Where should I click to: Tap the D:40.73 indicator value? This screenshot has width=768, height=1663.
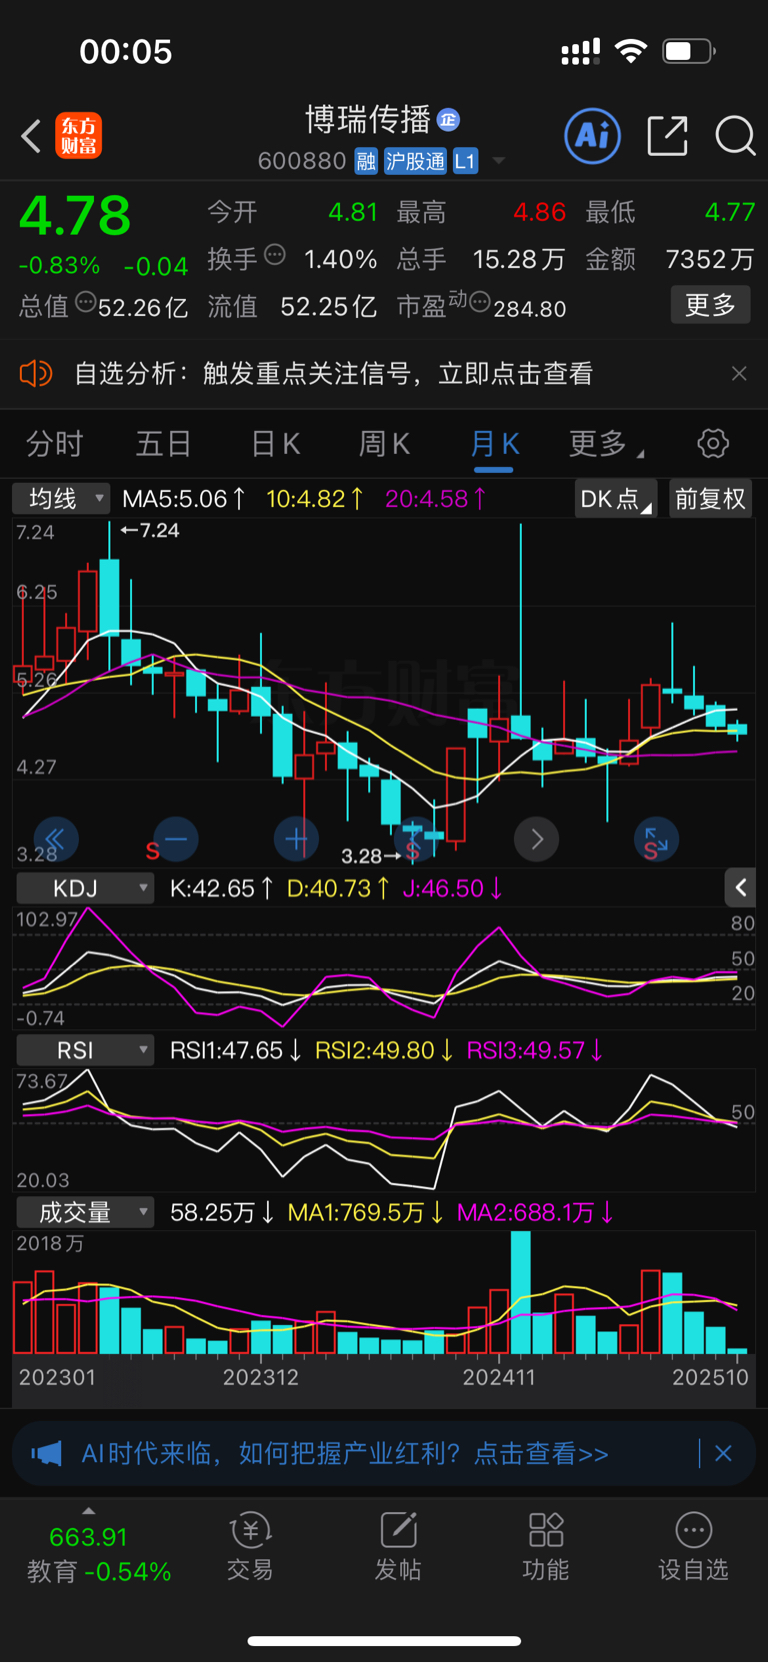point(337,888)
